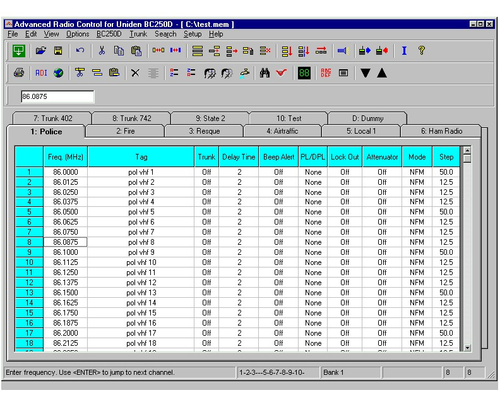
Task: Click the radio with red arrow icon
Action: pyautogui.click(x=382, y=51)
